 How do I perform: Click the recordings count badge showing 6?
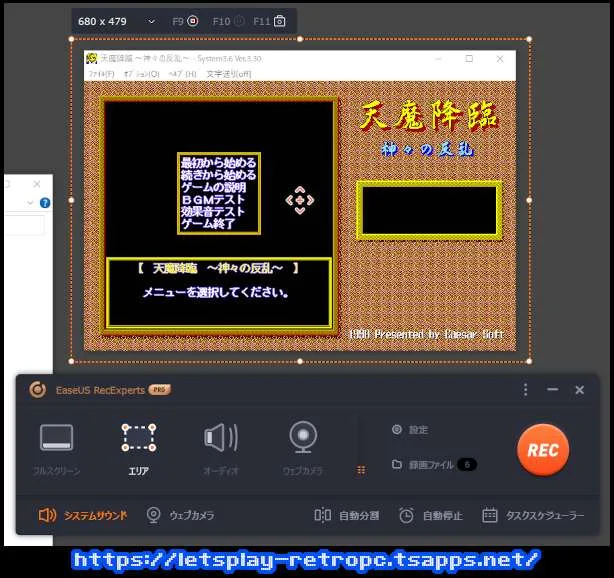point(467,465)
